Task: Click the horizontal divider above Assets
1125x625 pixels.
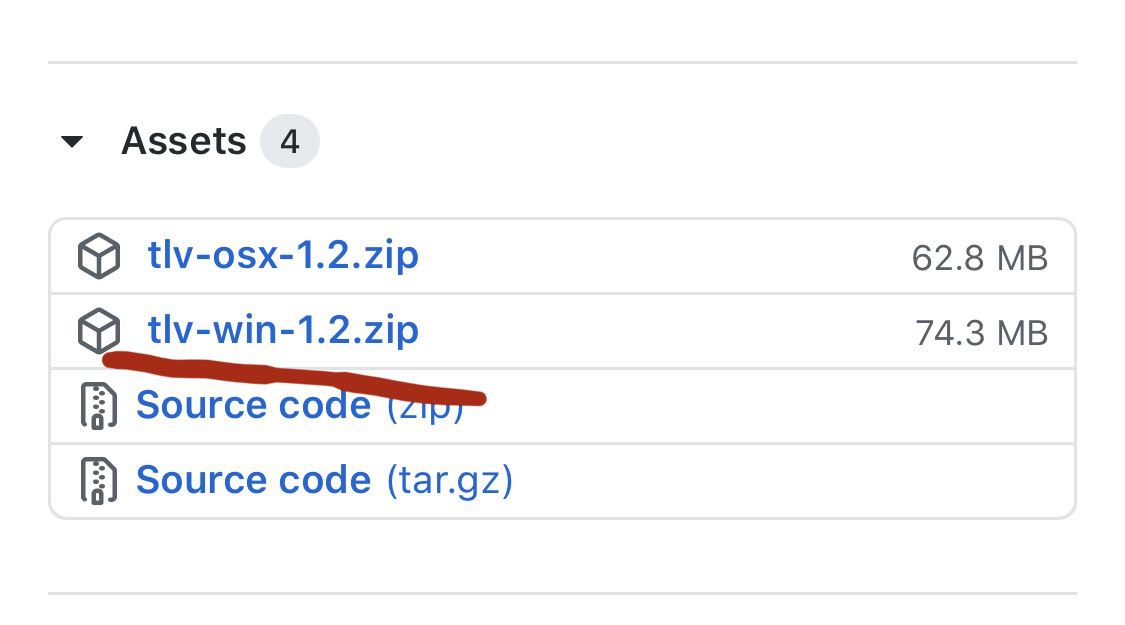Action: click(562, 63)
